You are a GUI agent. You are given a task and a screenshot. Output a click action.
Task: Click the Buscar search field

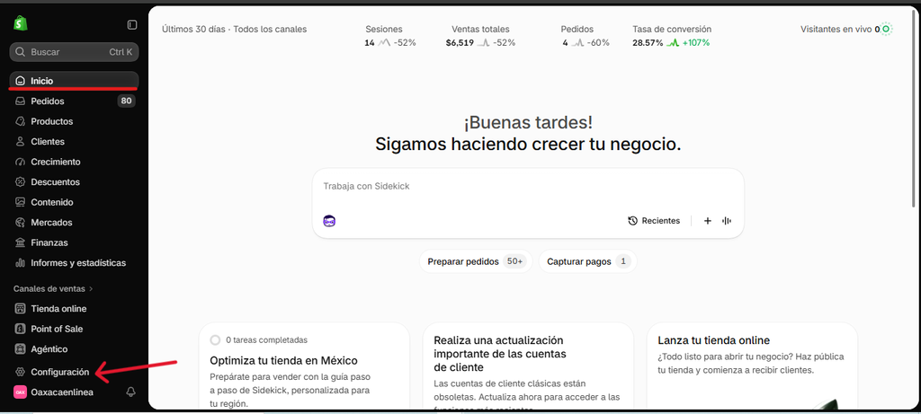(x=74, y=52)
